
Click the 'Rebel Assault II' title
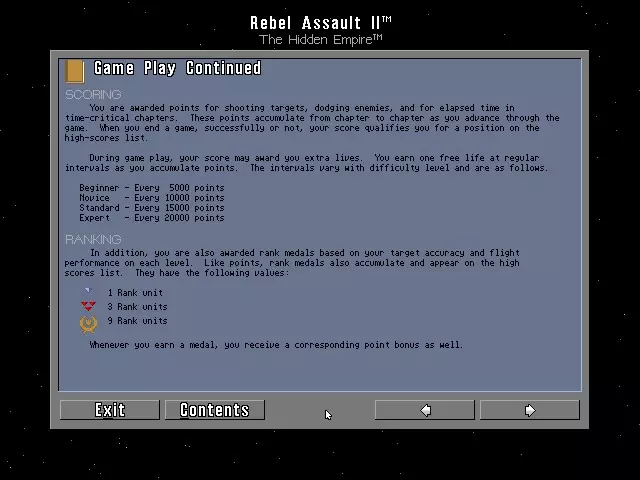321,23
